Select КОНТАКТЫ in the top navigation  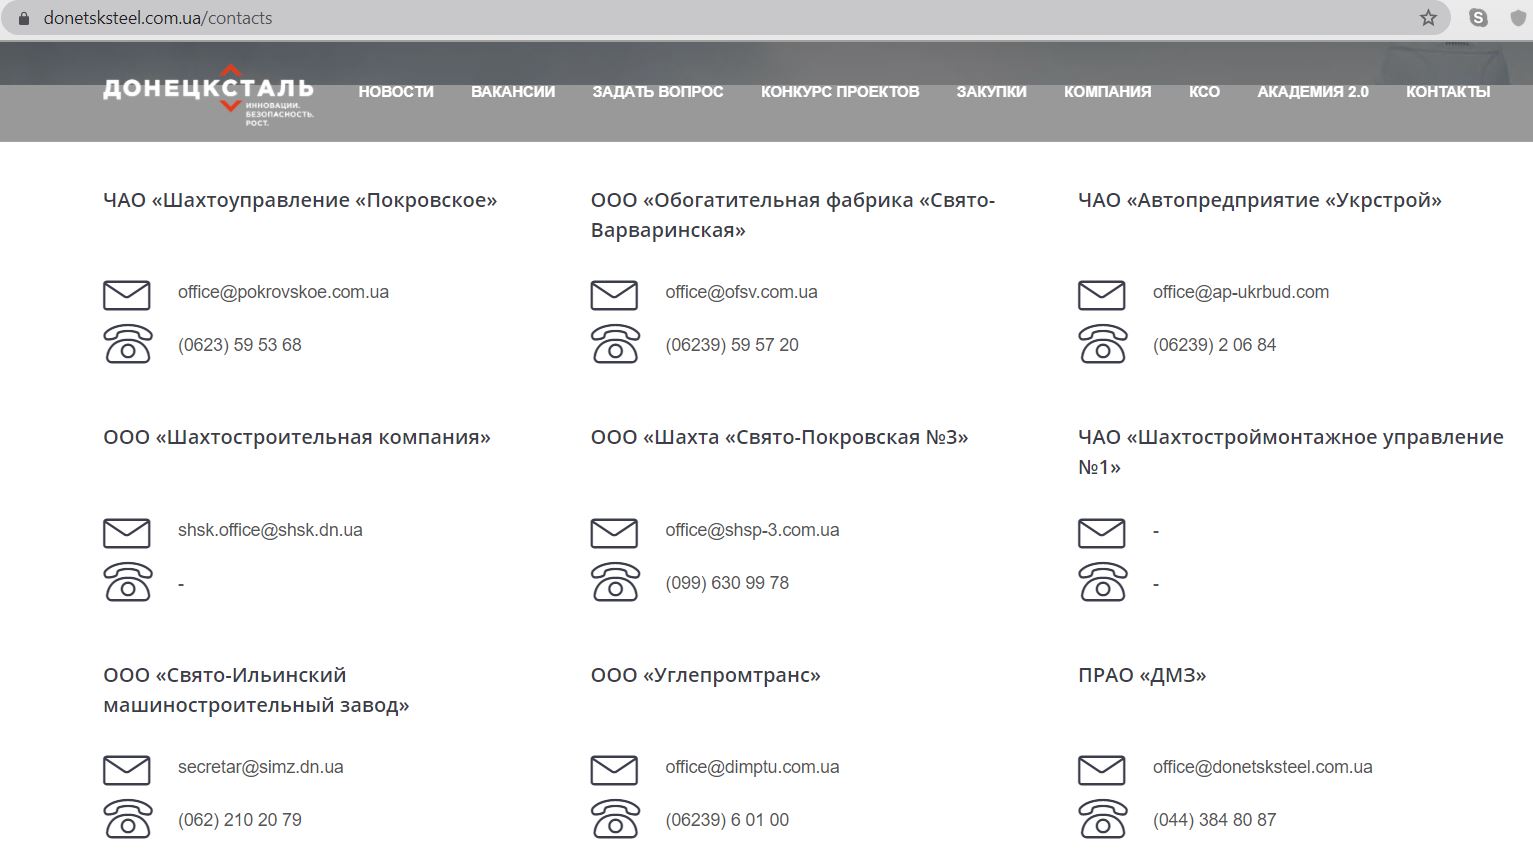click(1448, 92)
